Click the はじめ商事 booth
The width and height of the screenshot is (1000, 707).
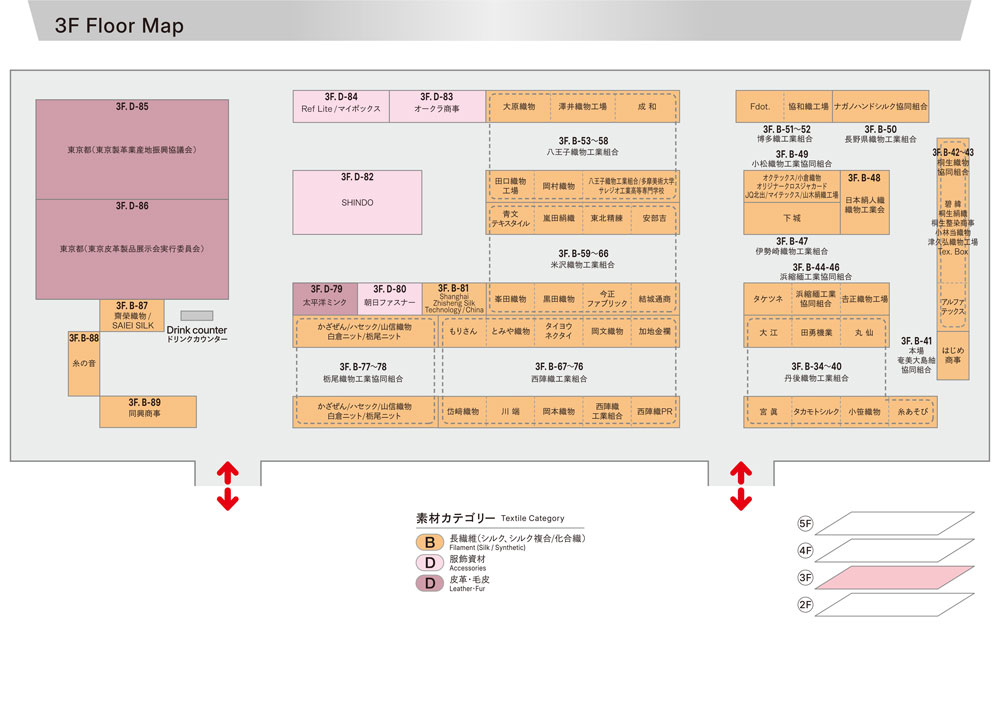(x=953, y=356)
